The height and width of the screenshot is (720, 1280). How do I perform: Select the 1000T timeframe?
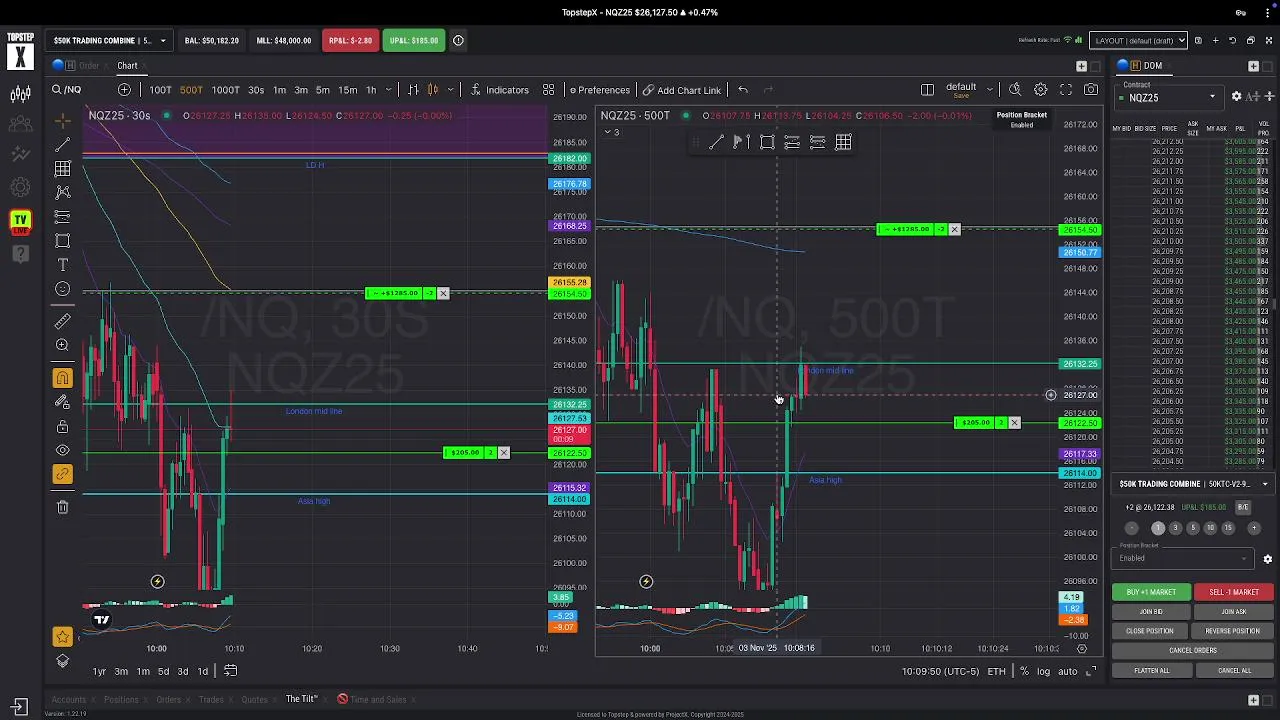tap(225, 90)
